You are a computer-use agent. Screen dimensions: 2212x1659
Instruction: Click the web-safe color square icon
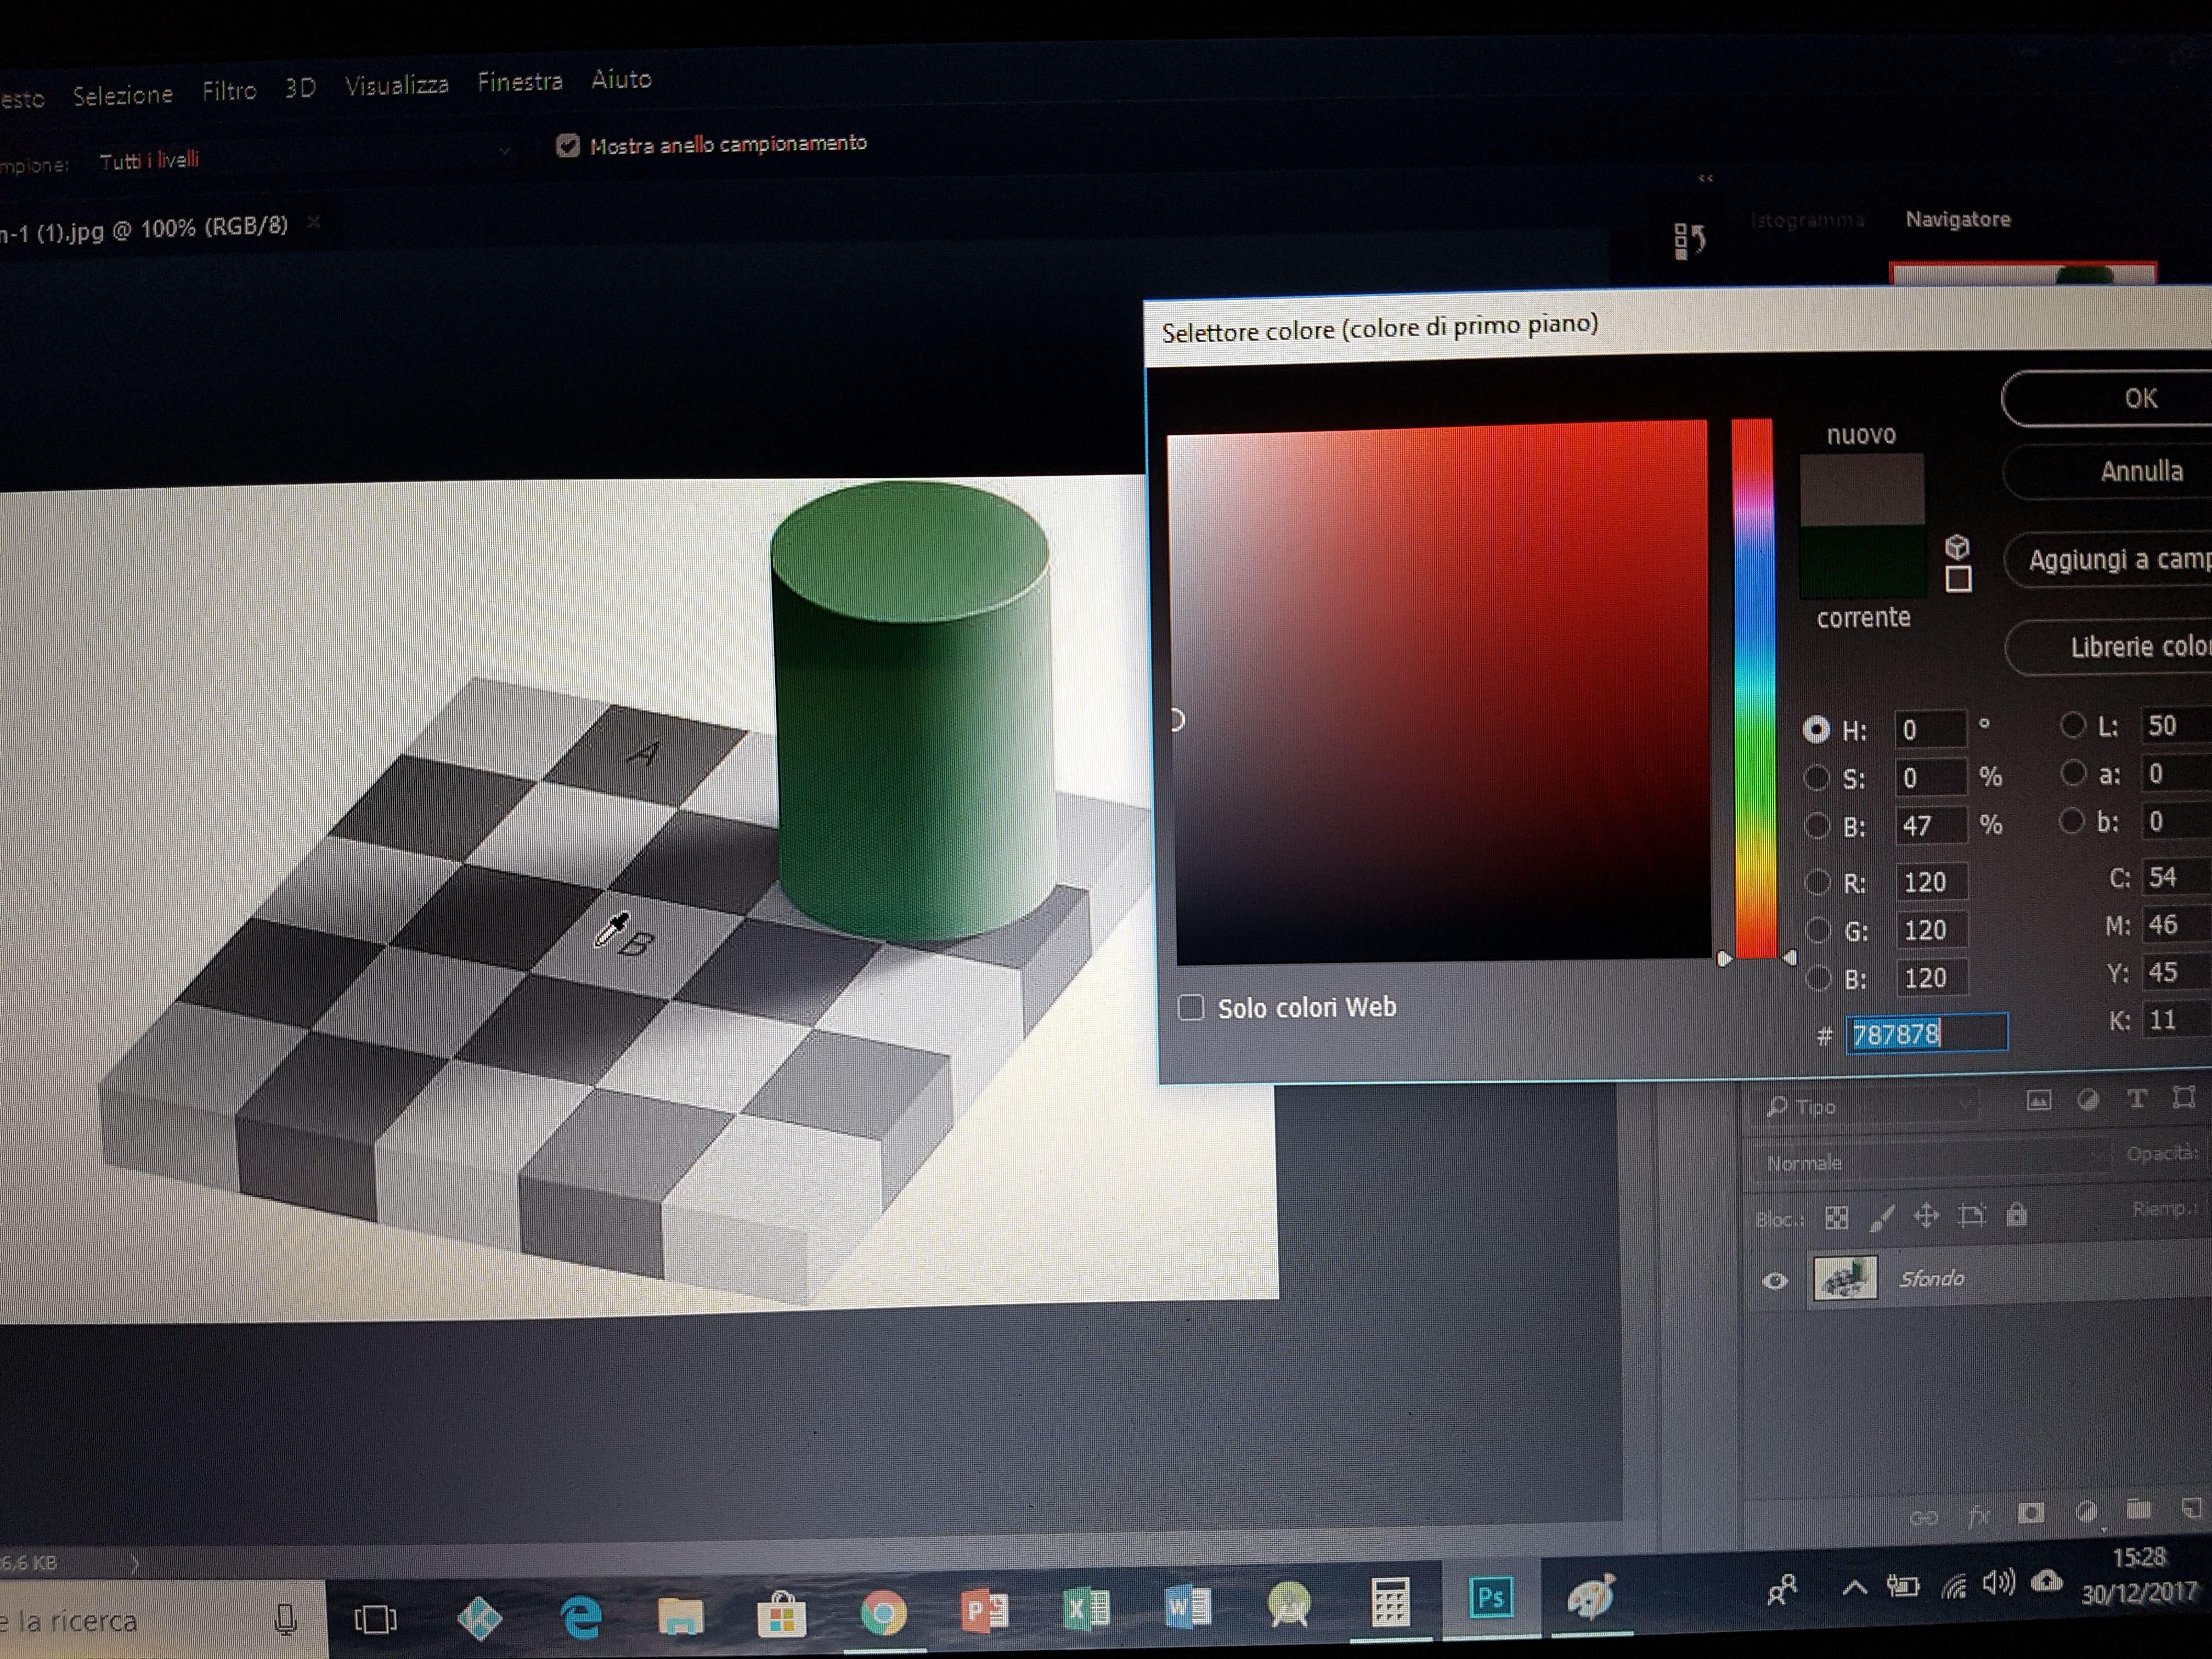(x=1958, y=579)
